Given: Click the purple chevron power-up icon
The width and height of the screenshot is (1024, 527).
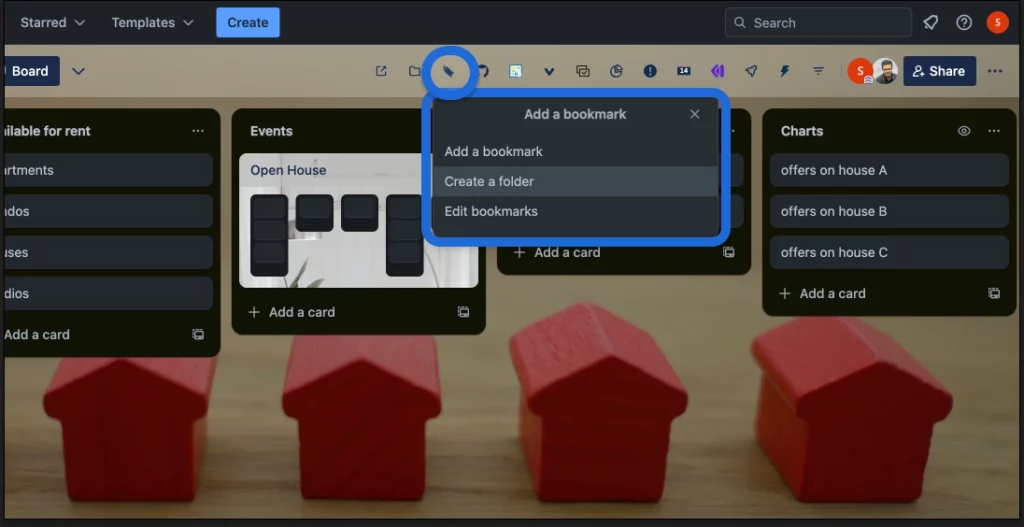Looking at the screenshot, I should click(717, 71).
